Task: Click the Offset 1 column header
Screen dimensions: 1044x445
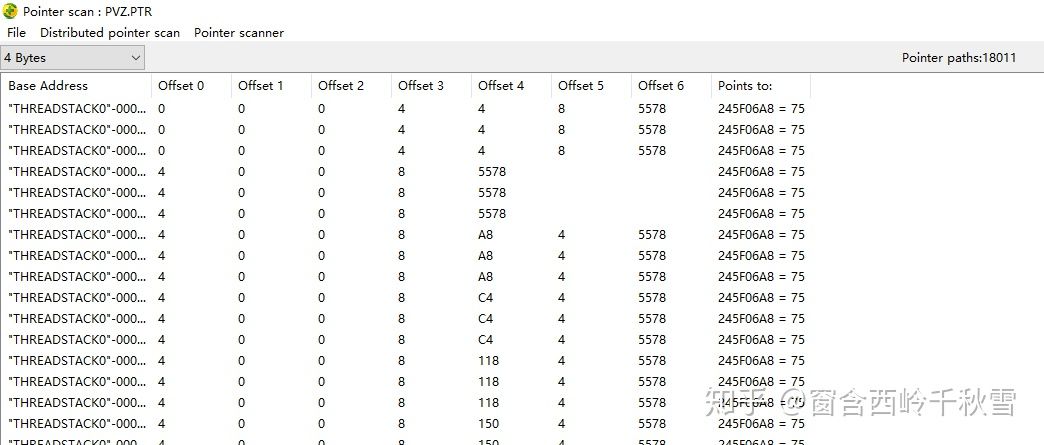Action: click(x=271, y=86)
